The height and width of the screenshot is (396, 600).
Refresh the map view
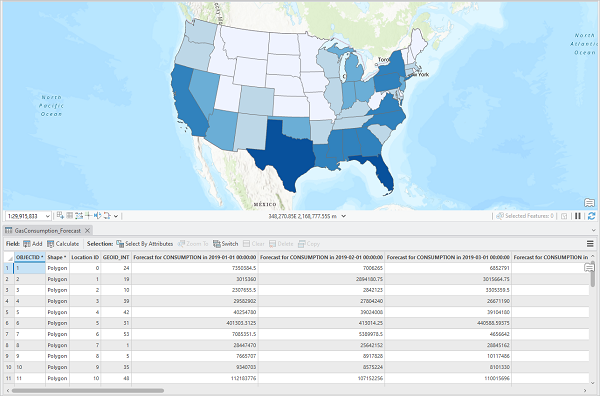[592, 216]
